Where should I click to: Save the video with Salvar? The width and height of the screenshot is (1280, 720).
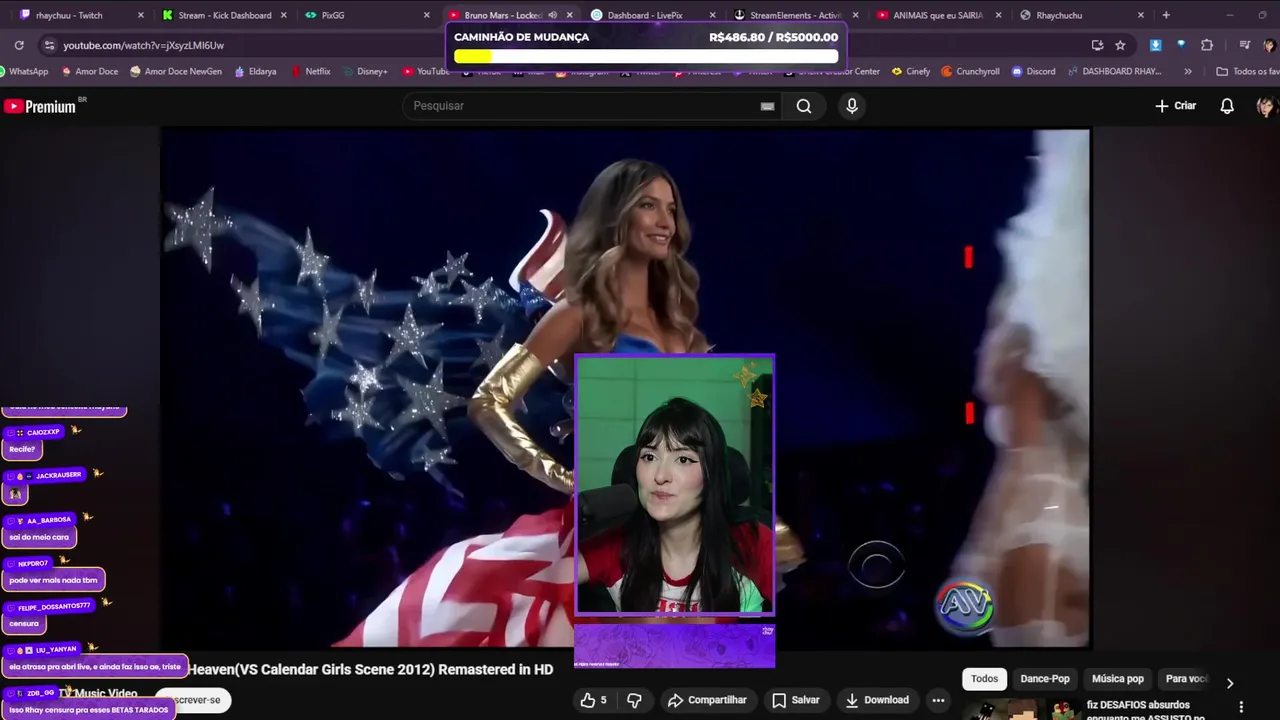pos(796,700)
